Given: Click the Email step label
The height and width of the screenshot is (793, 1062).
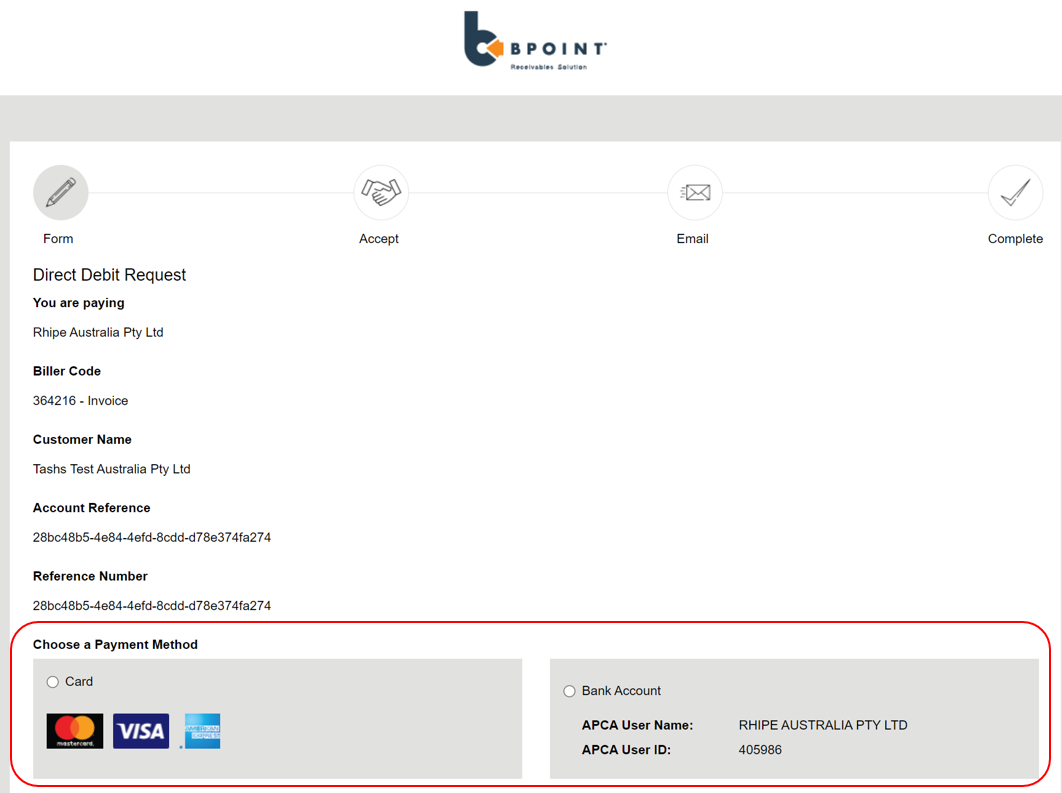Looking at the screenshot, I should click(x=693, y=238).
